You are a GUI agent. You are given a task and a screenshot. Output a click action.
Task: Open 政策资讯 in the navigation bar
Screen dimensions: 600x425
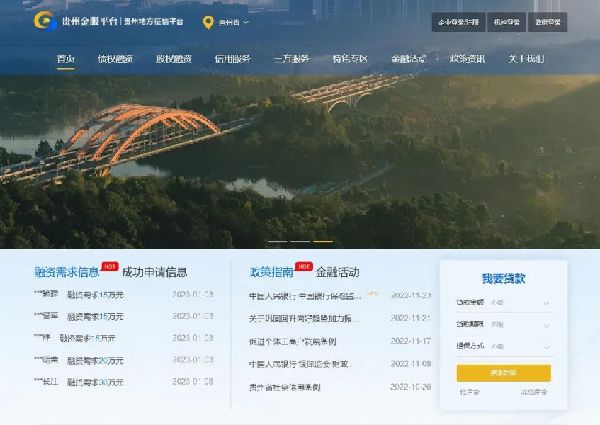pos(467,59)
